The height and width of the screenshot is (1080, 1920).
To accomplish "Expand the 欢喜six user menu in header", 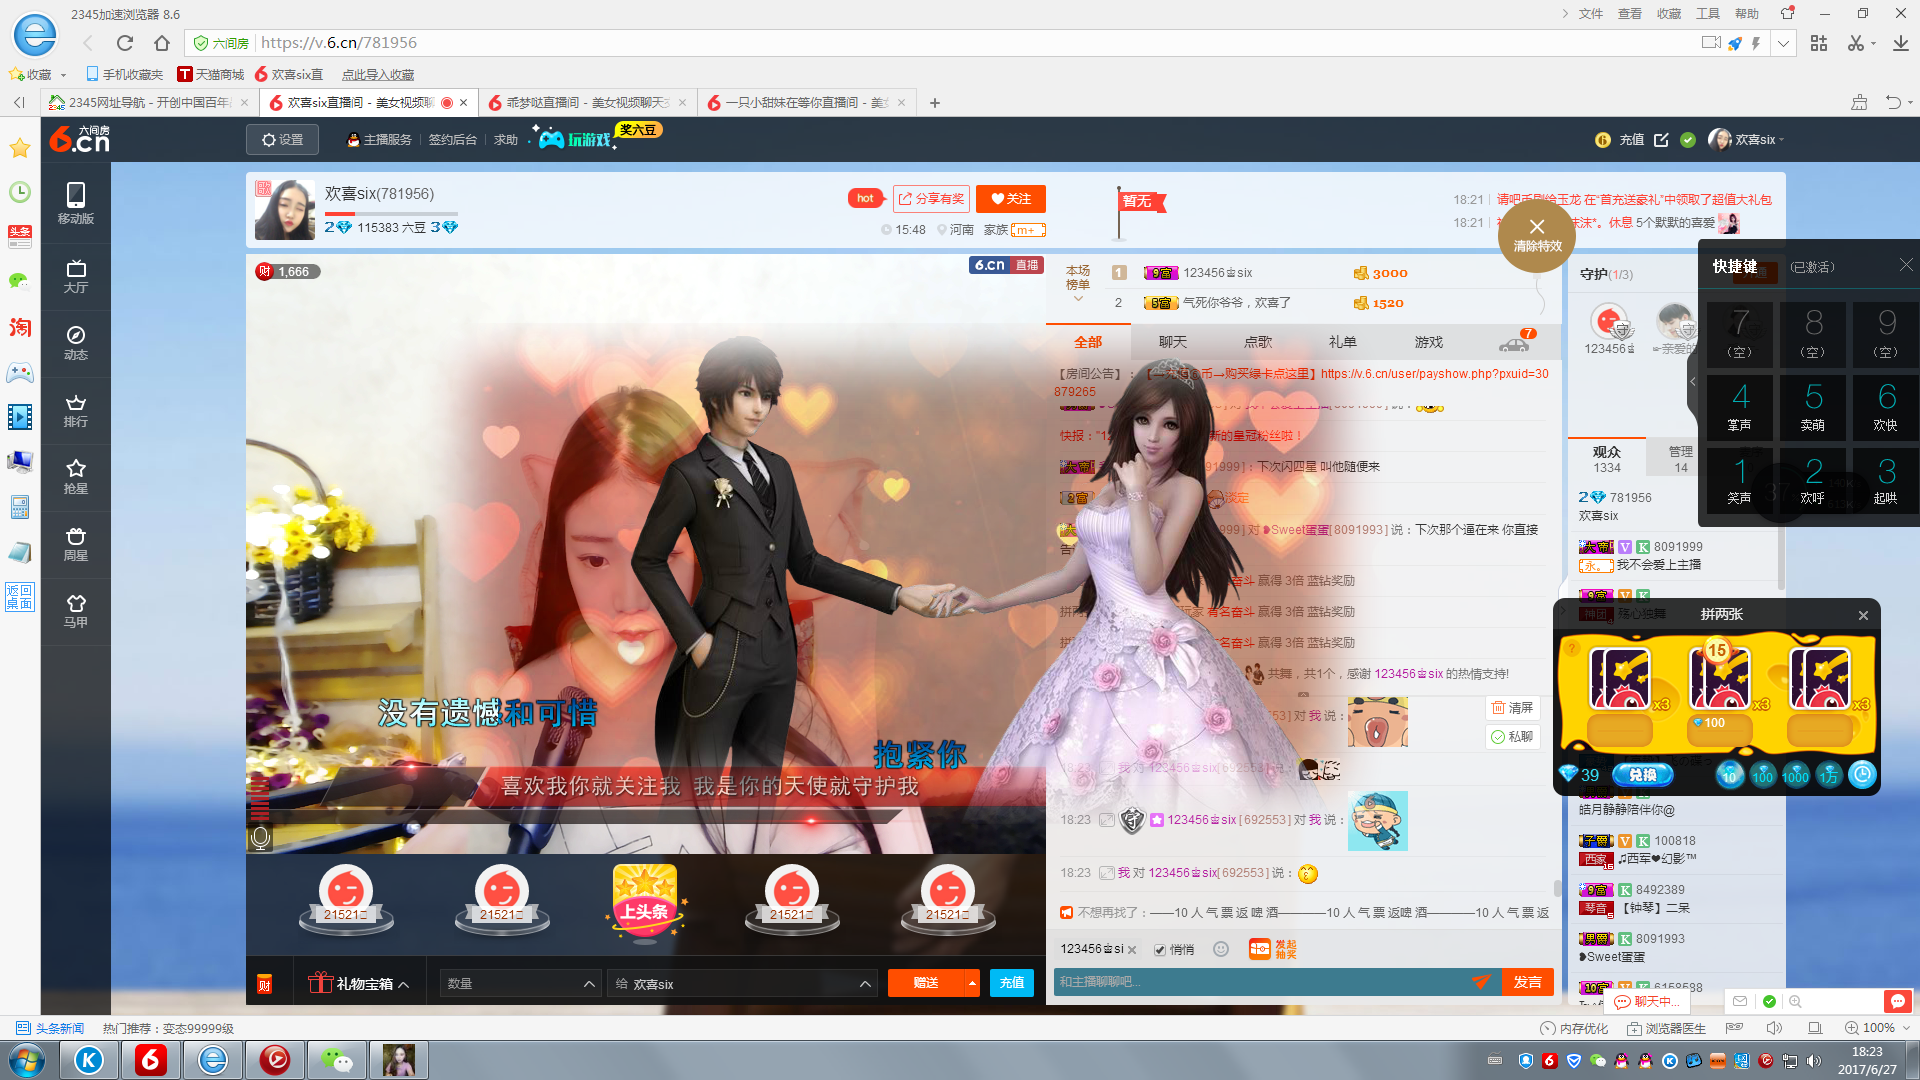I will (1782, 140).
